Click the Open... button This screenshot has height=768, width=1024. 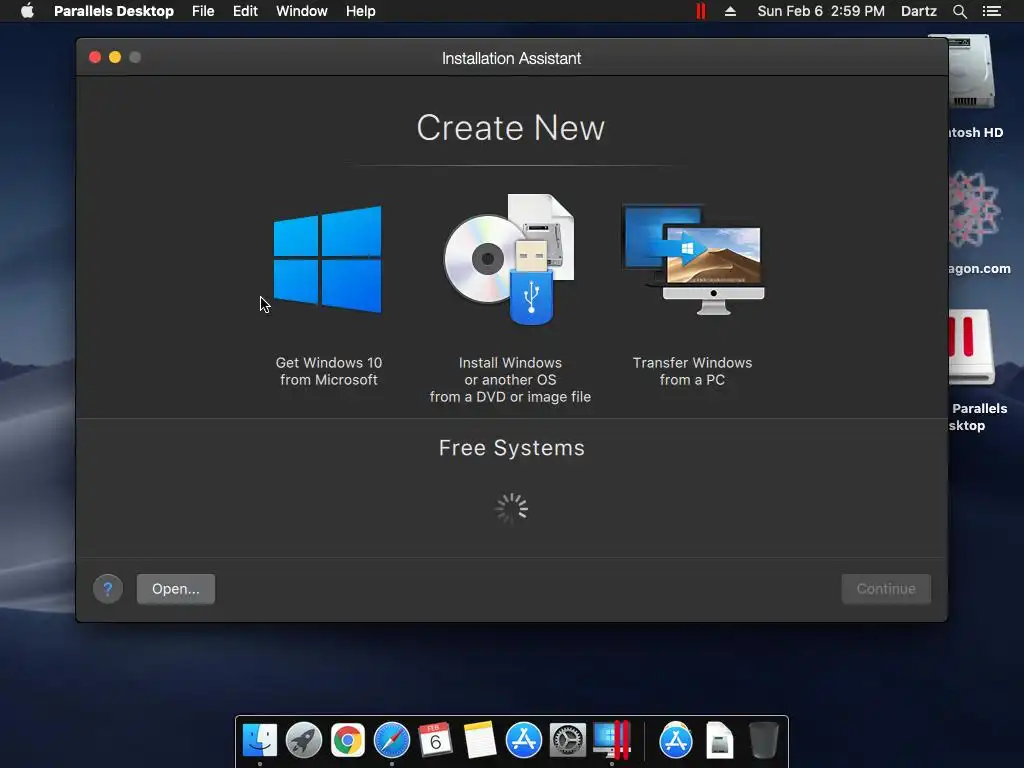click(176, 589)
